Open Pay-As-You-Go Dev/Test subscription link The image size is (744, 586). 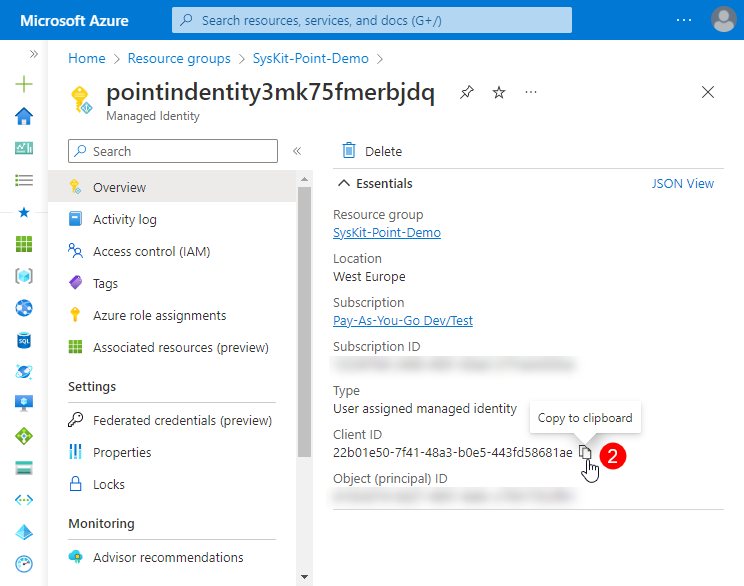[403, 321]
